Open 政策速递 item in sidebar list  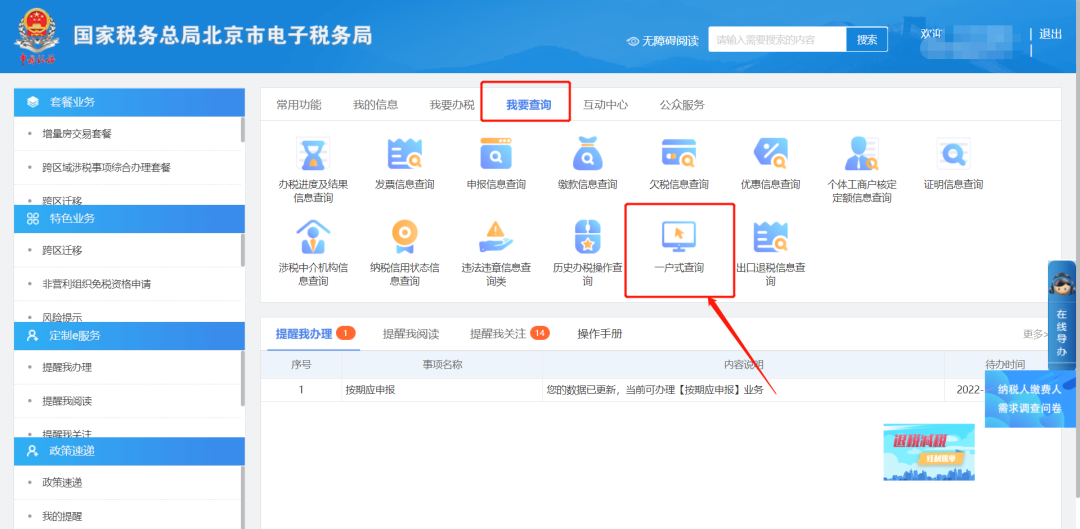[62, 482]
